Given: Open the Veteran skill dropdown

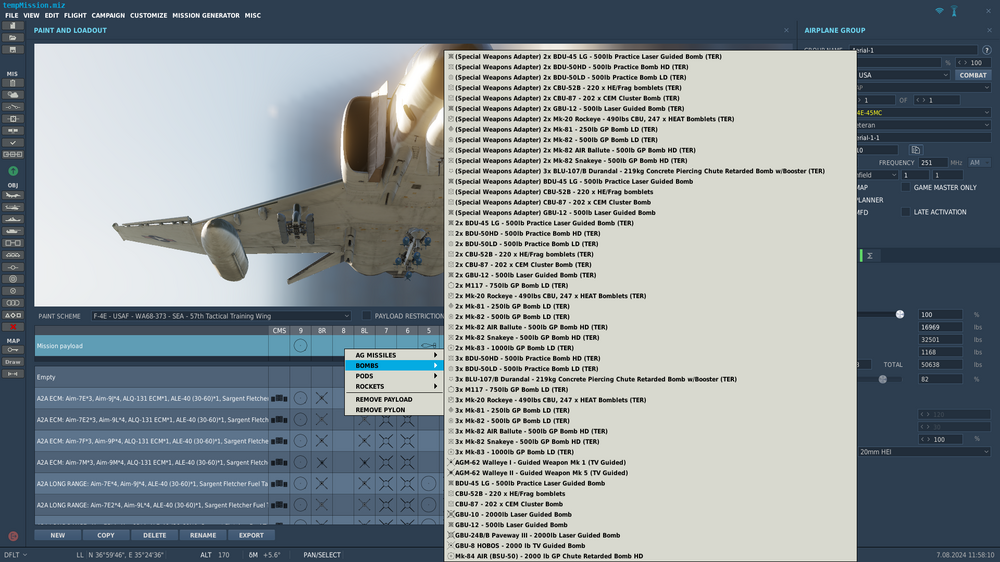Looking at the screenshot, I should [923, 125].
